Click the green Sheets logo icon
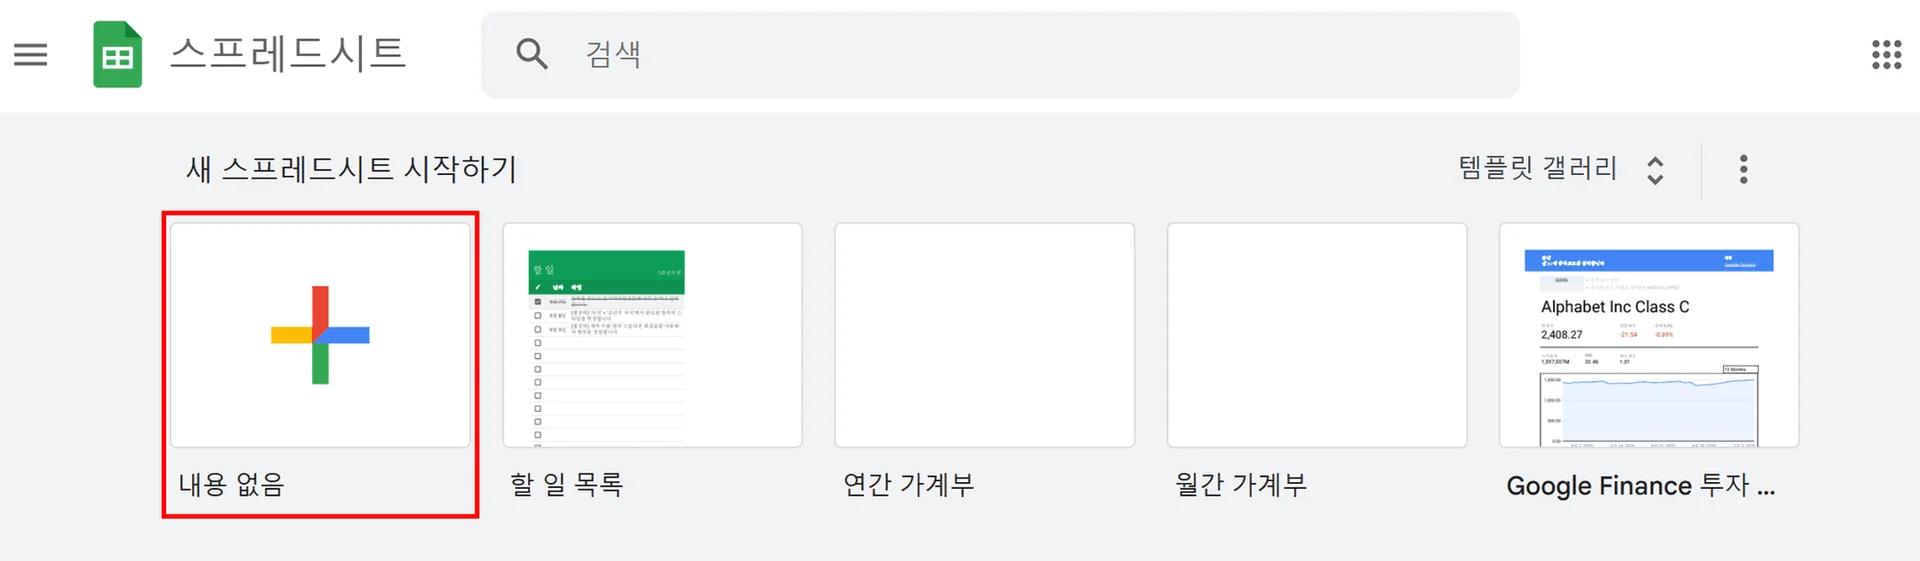This screenshot has height=561, width=1920. (x=117, y=55)
